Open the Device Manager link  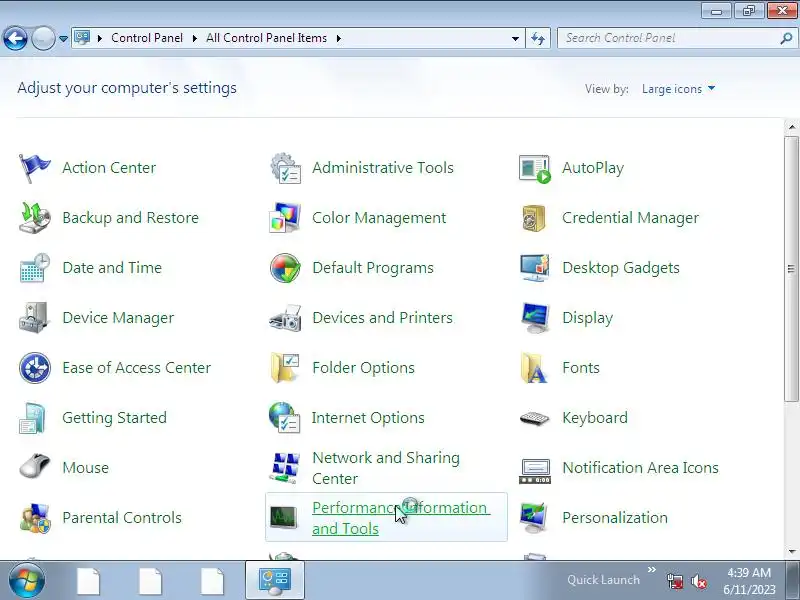118,318
